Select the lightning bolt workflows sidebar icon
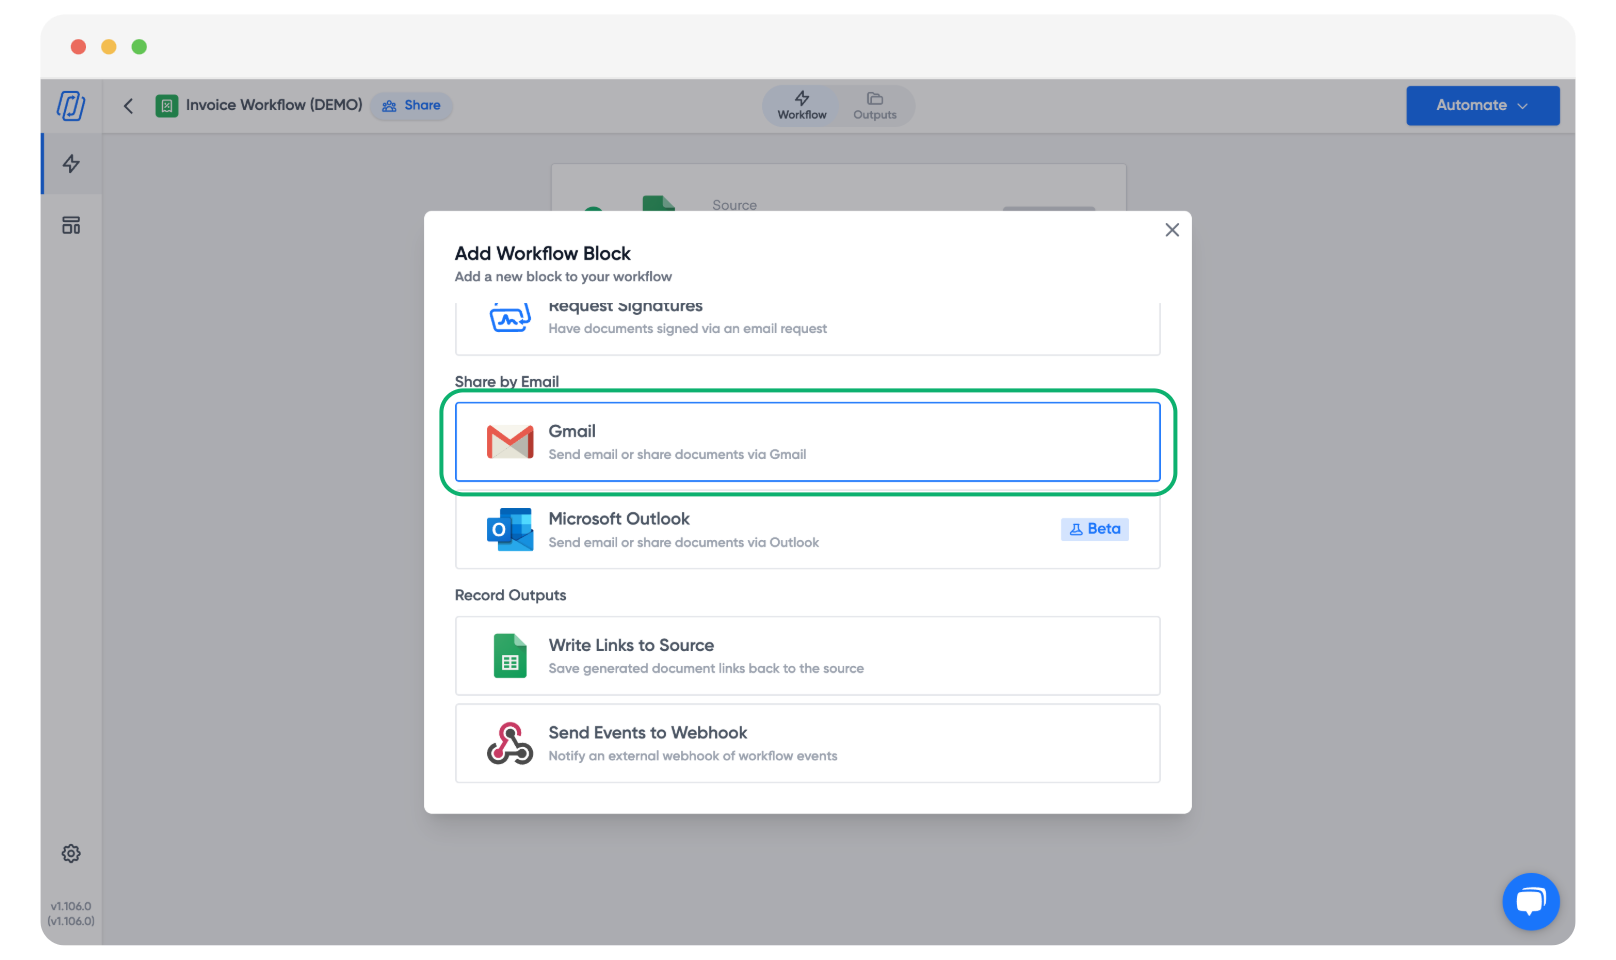The width and height of the screenshot is (1616, 960). click(71, 164)
